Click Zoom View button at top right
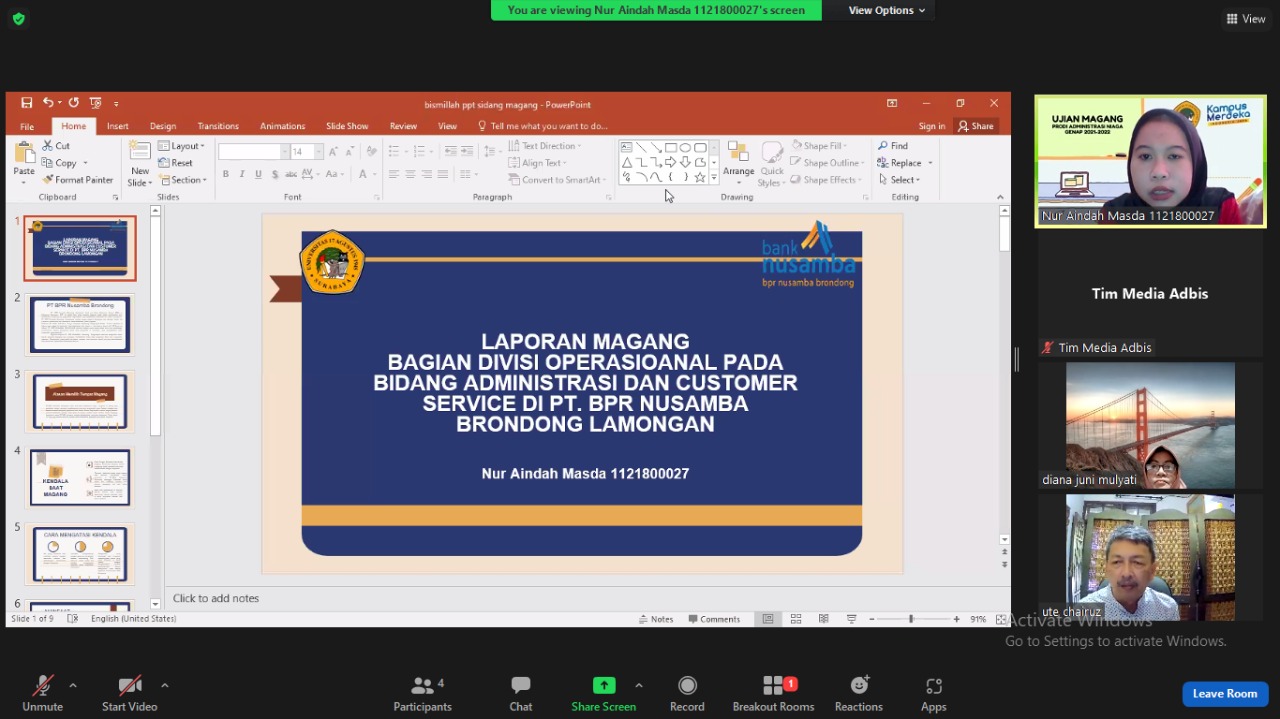The height and width of the screenshot is (719, 1280). [1246, 18]
